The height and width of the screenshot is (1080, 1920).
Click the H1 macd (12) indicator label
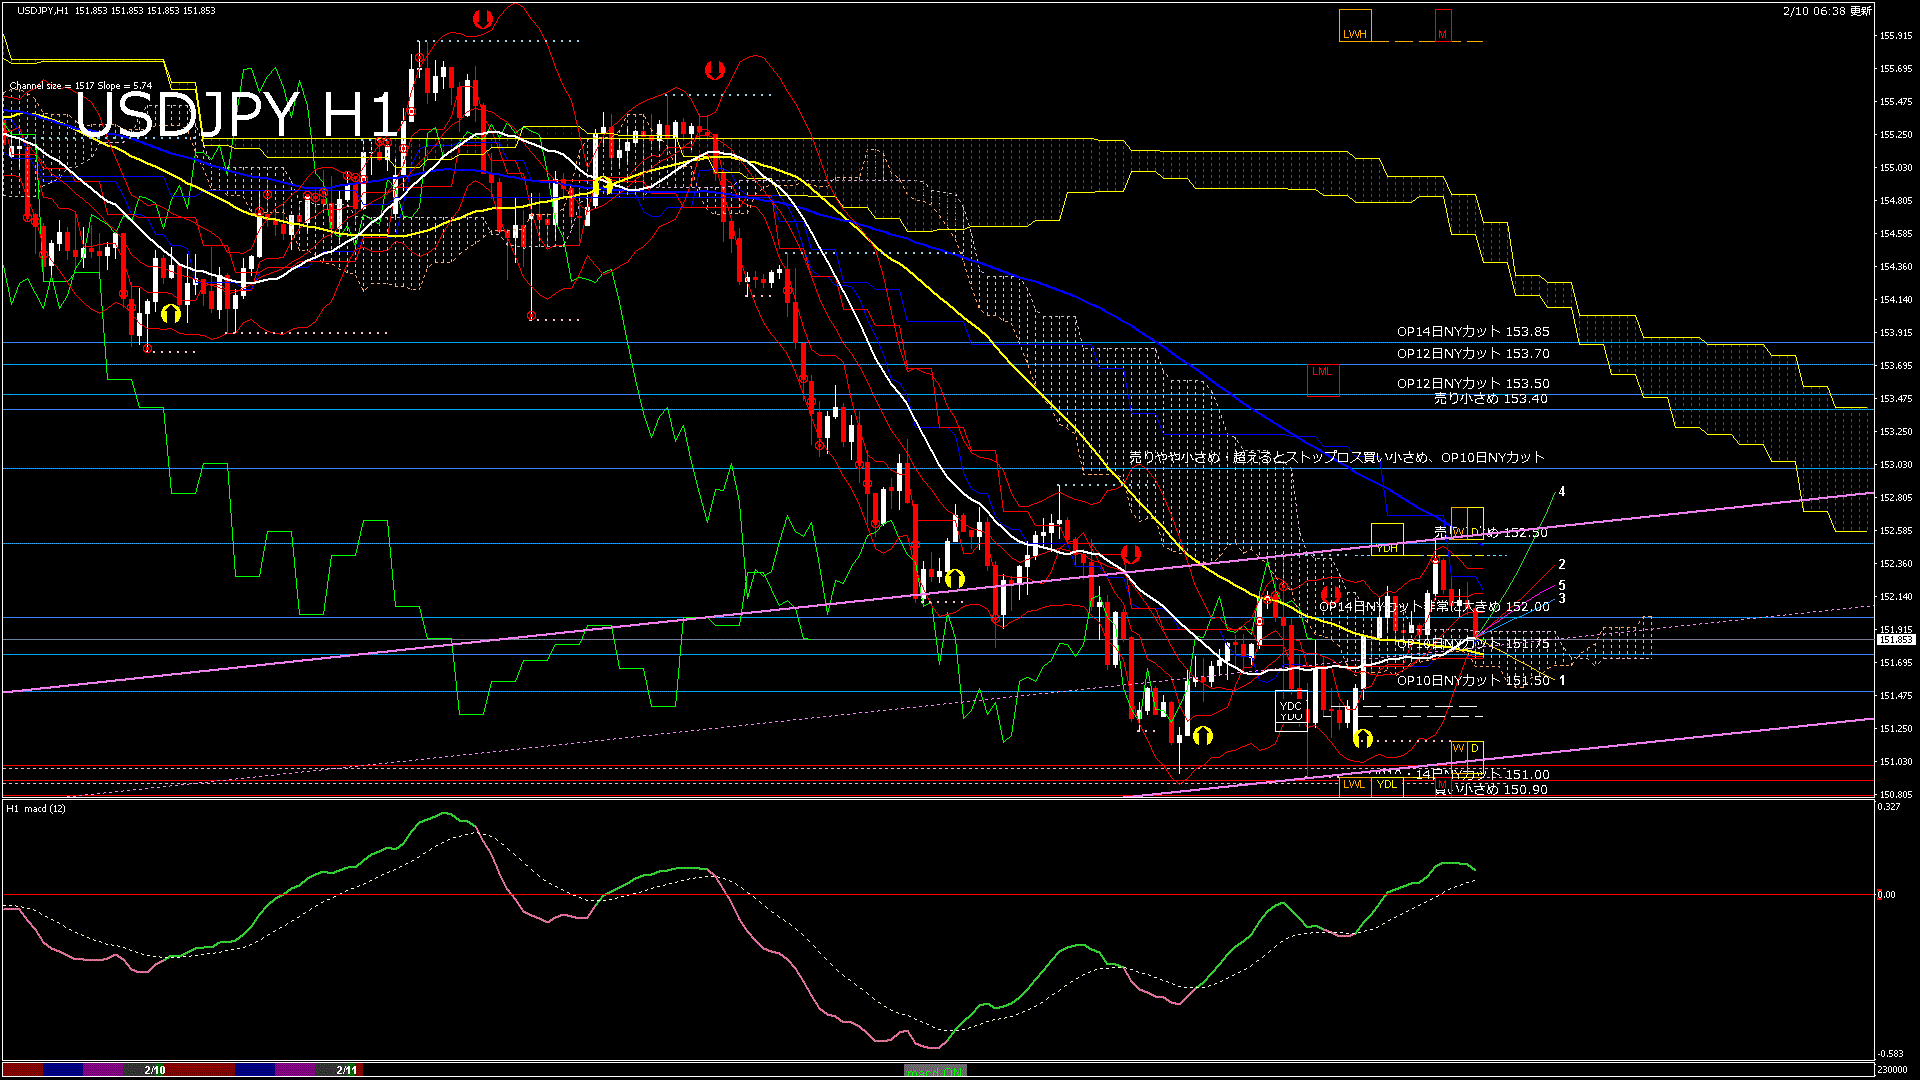36,808
